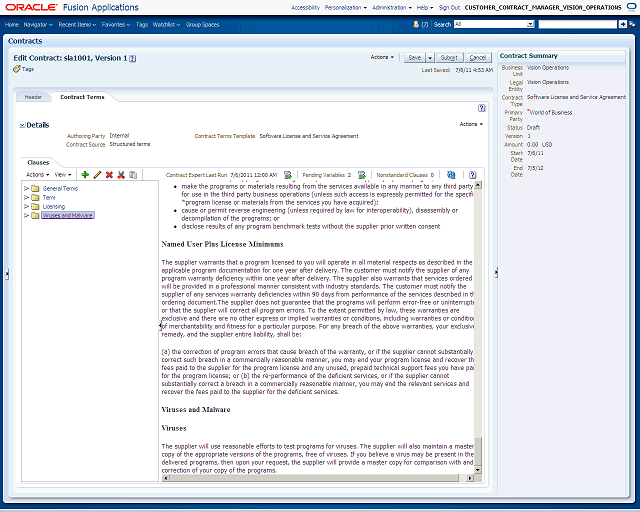Click the Named User Plus License Minimums heading
640x512 pixels.
click(x=222, y=244)
